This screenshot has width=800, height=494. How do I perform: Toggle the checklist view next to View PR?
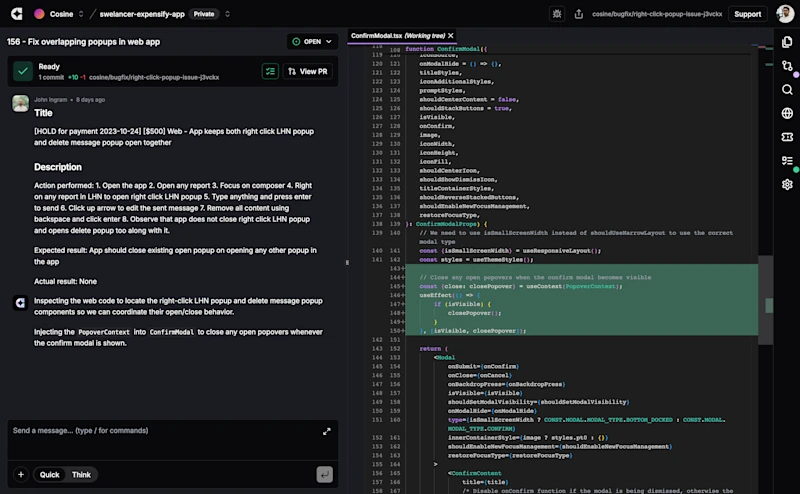click(270, 71)
